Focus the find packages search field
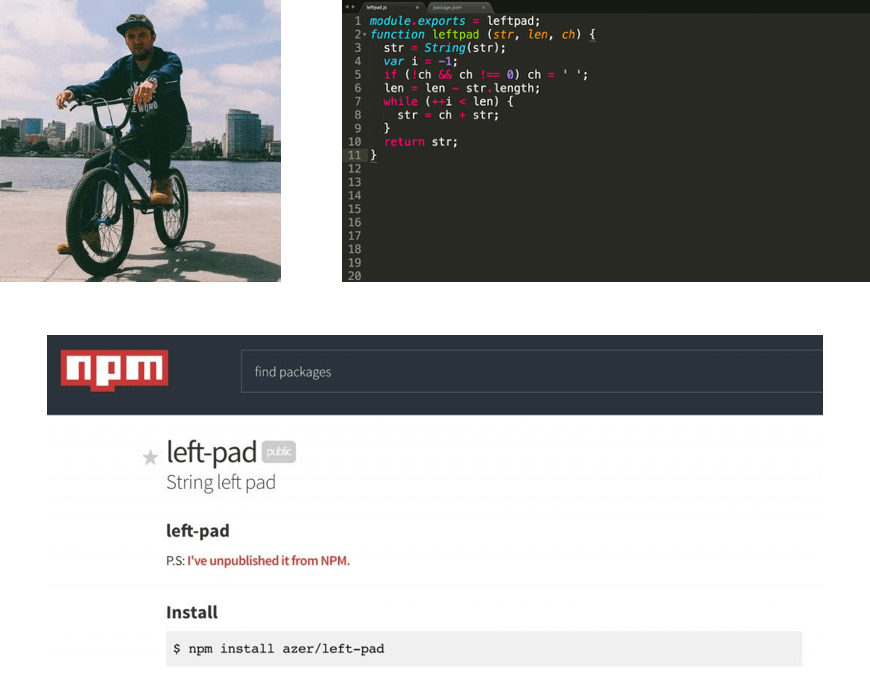 tap(530, 372)
